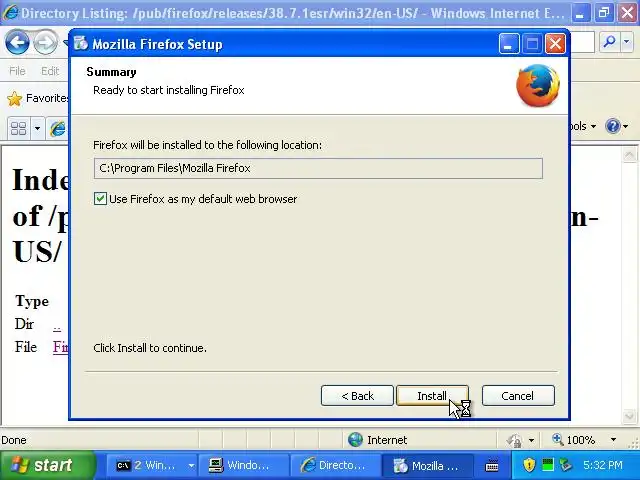640x480 pixels.
Task: Cancel the Firefox setup
Action: pos(518,396)
